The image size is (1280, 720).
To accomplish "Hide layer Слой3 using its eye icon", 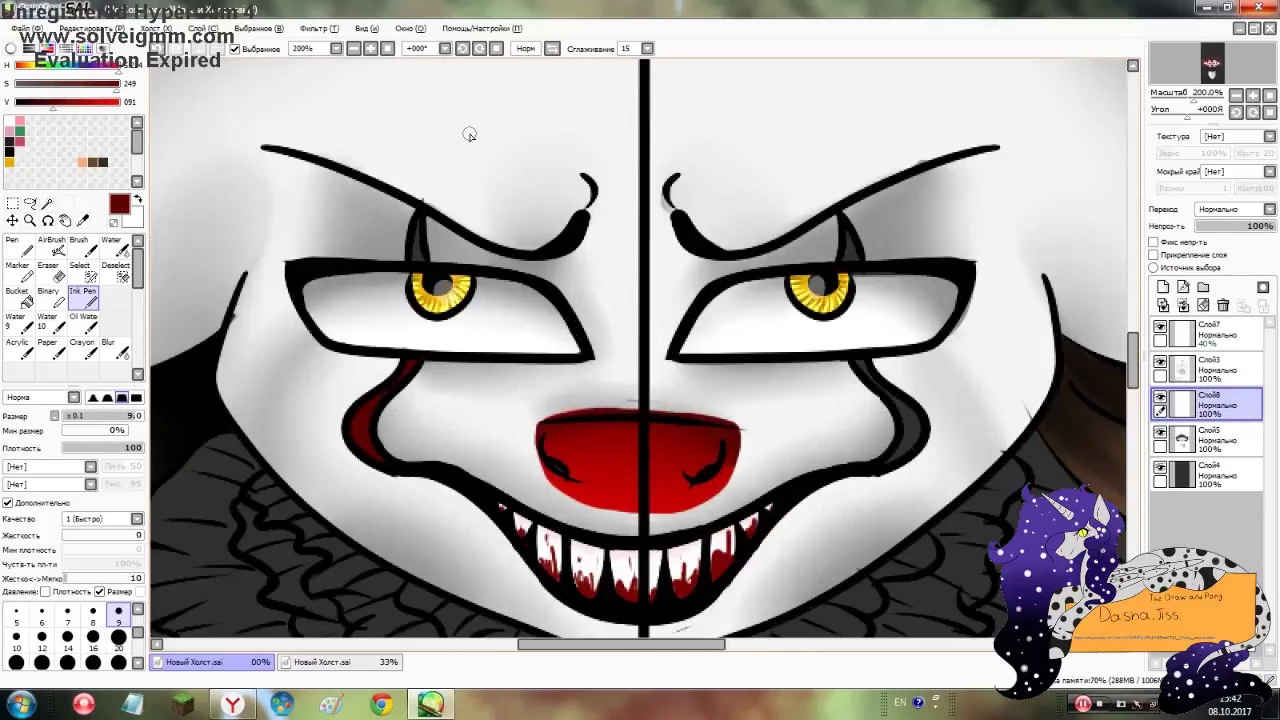I will click(1160, 363).
